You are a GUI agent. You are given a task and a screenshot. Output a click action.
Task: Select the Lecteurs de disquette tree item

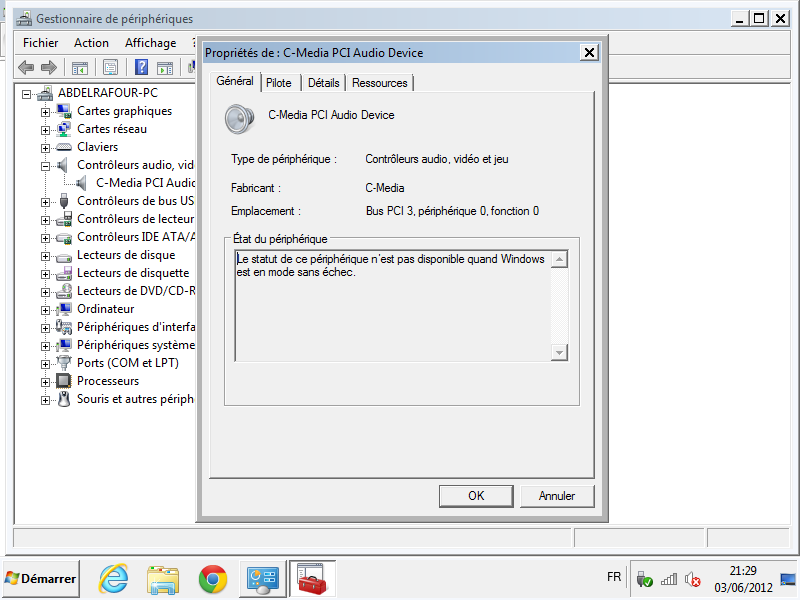tap(133, 273)
